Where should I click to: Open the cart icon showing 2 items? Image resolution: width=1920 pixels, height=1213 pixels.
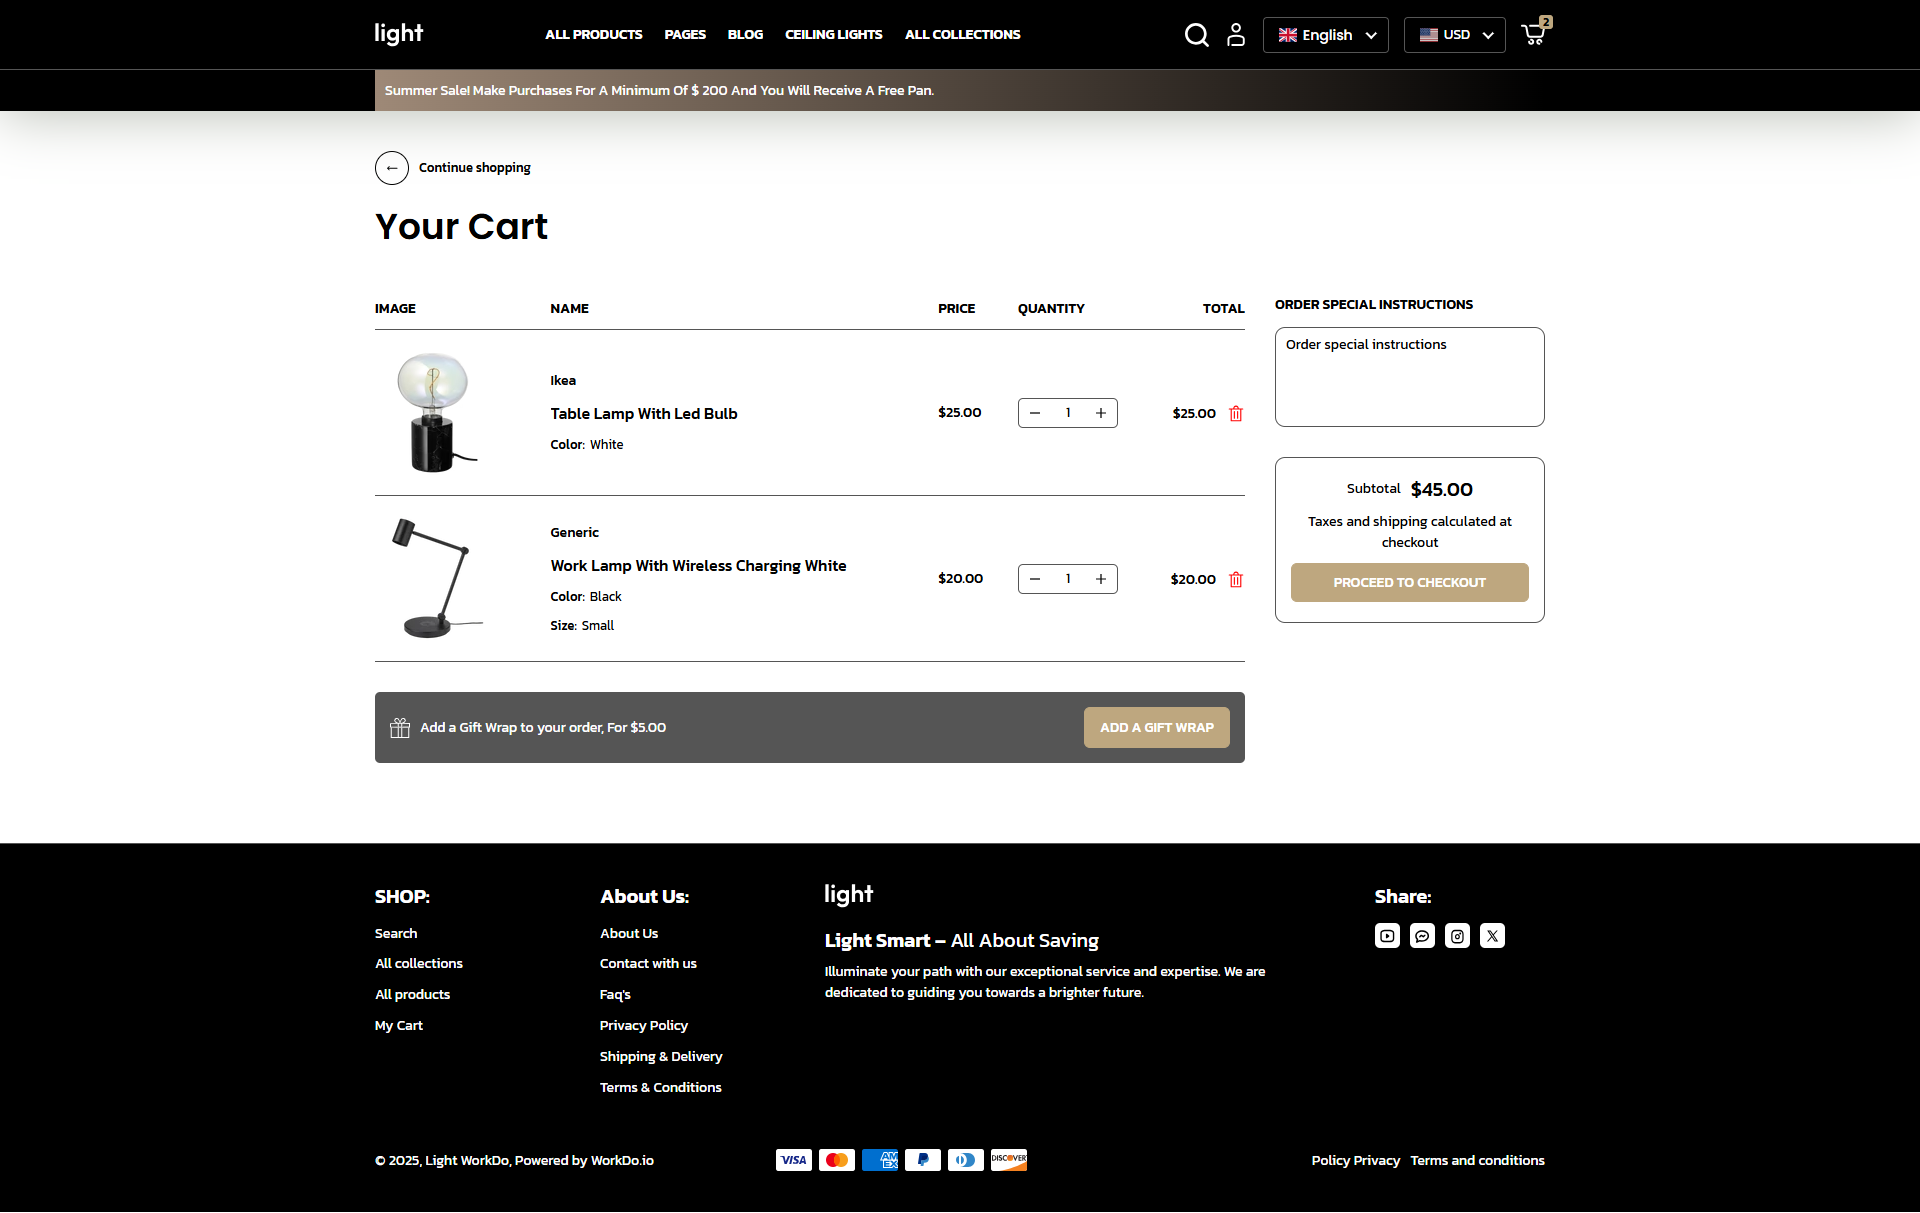(1533, 34)
